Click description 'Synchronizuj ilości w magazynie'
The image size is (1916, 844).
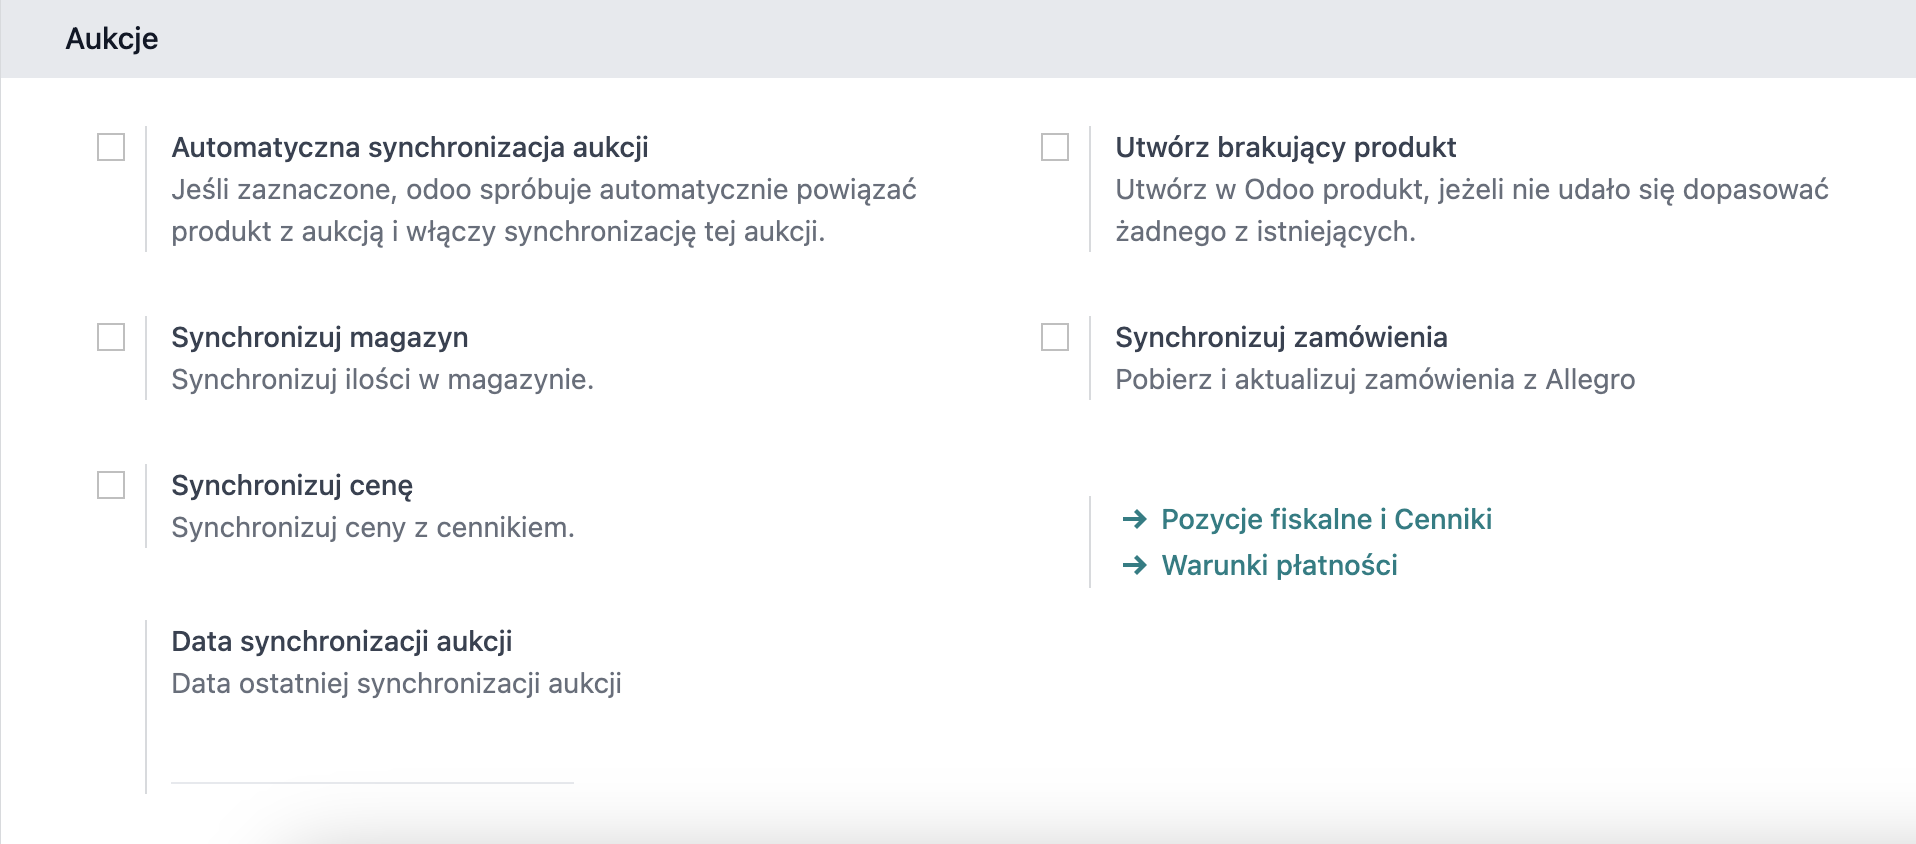[382, 379]
